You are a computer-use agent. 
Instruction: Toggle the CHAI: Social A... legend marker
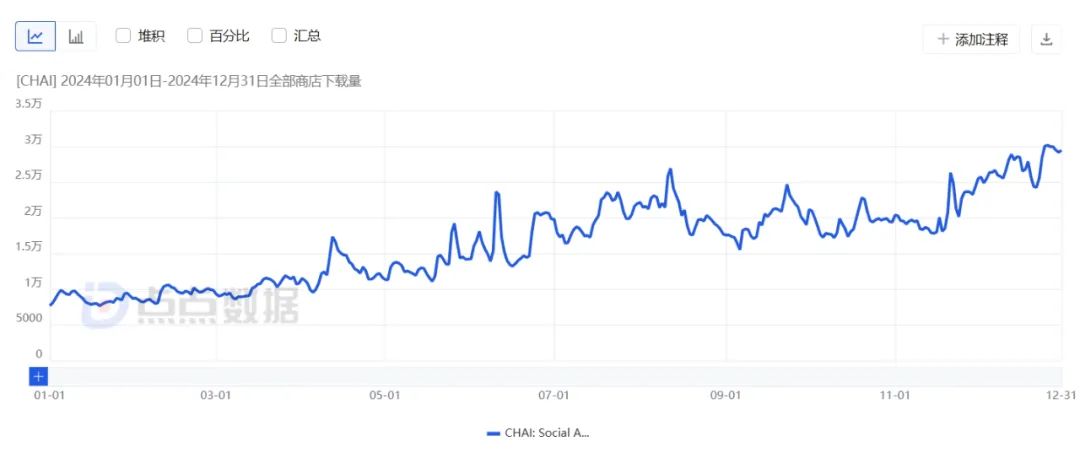(x=492, y=433)
